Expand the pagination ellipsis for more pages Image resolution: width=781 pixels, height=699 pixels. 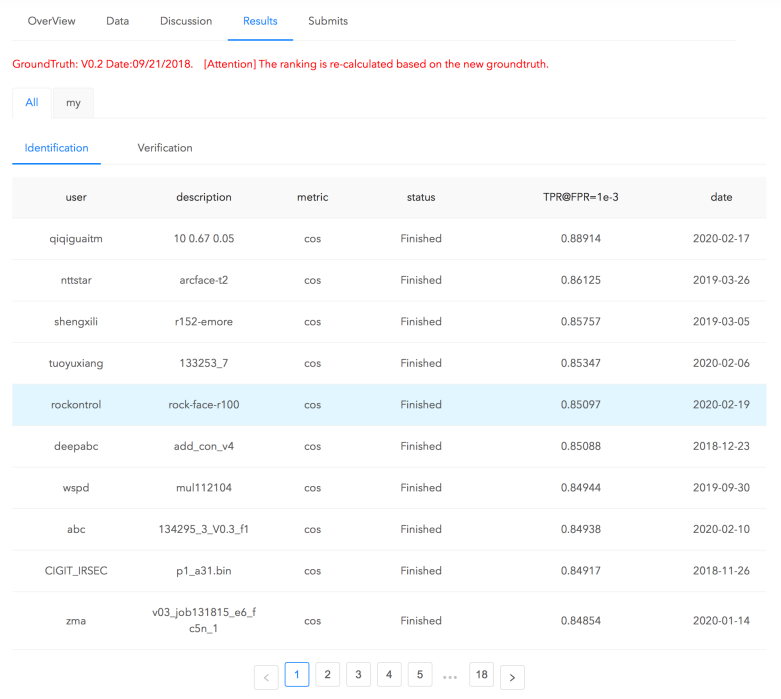coord(450,677)
